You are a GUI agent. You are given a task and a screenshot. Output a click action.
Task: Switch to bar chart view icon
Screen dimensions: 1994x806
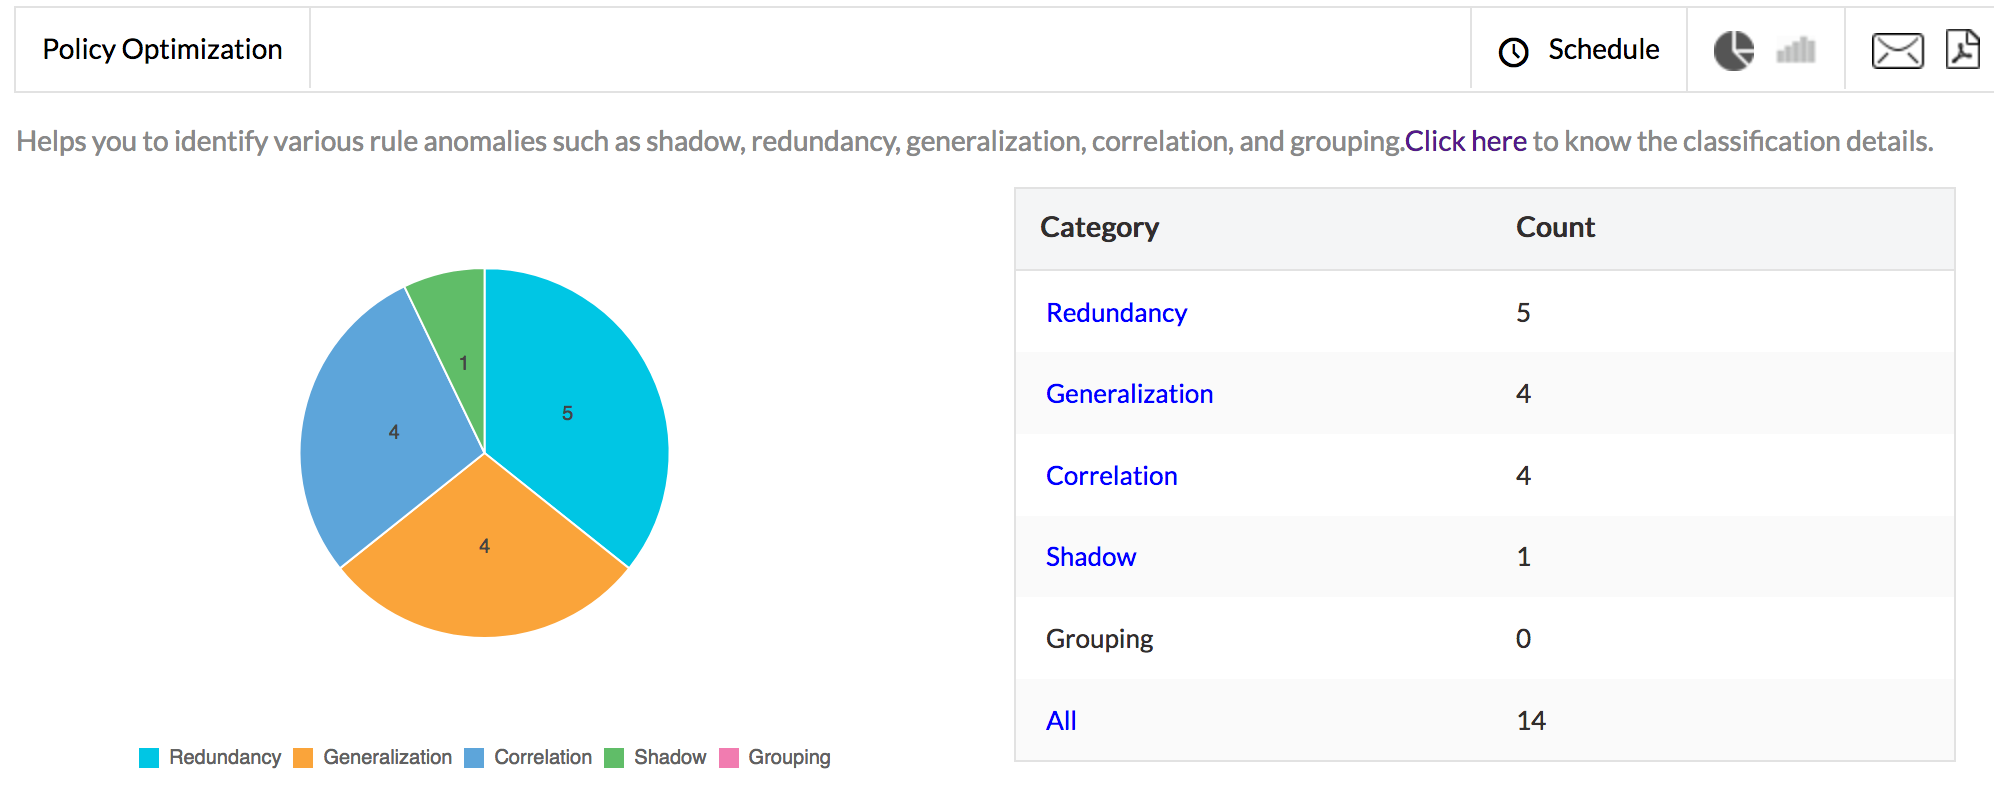point(1796,50)
